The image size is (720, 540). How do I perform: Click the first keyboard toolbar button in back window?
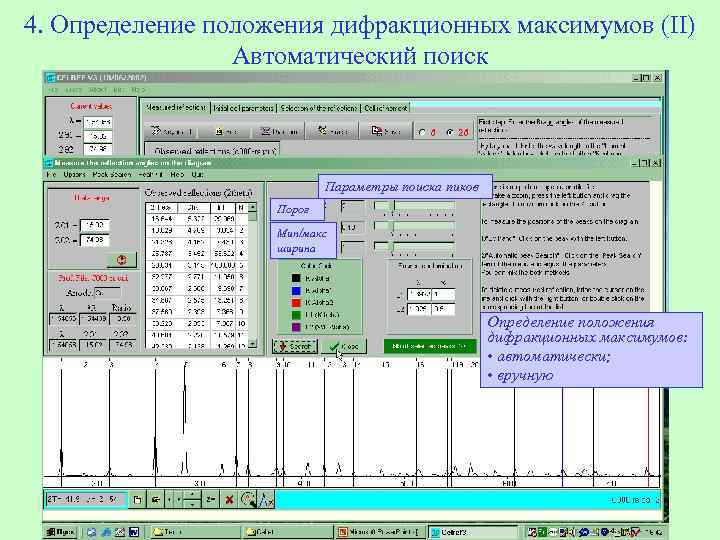tap(171, 131)
